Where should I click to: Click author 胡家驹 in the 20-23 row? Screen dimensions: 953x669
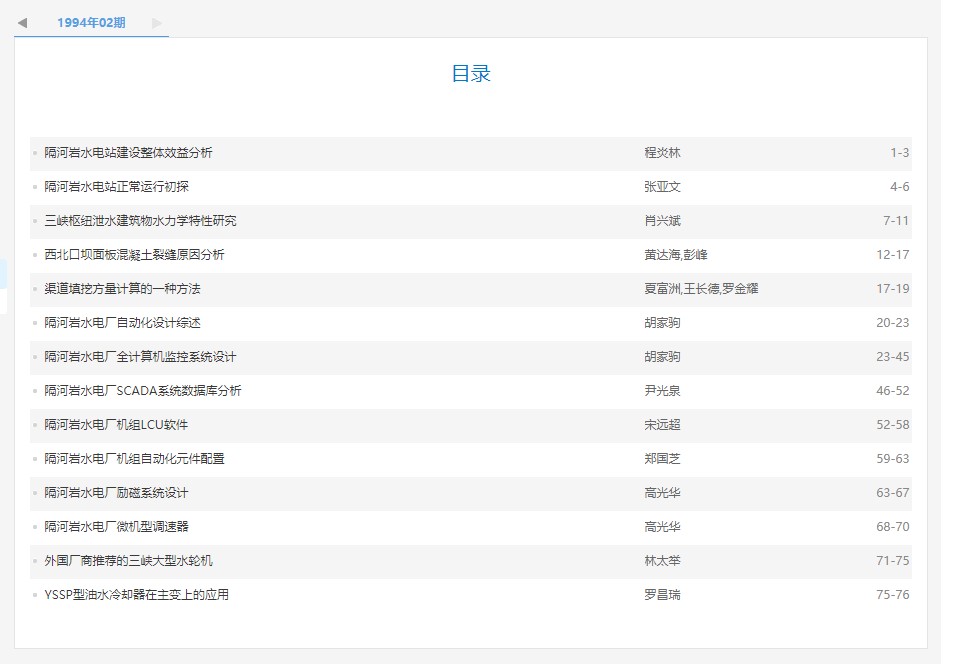pos(662,323)
